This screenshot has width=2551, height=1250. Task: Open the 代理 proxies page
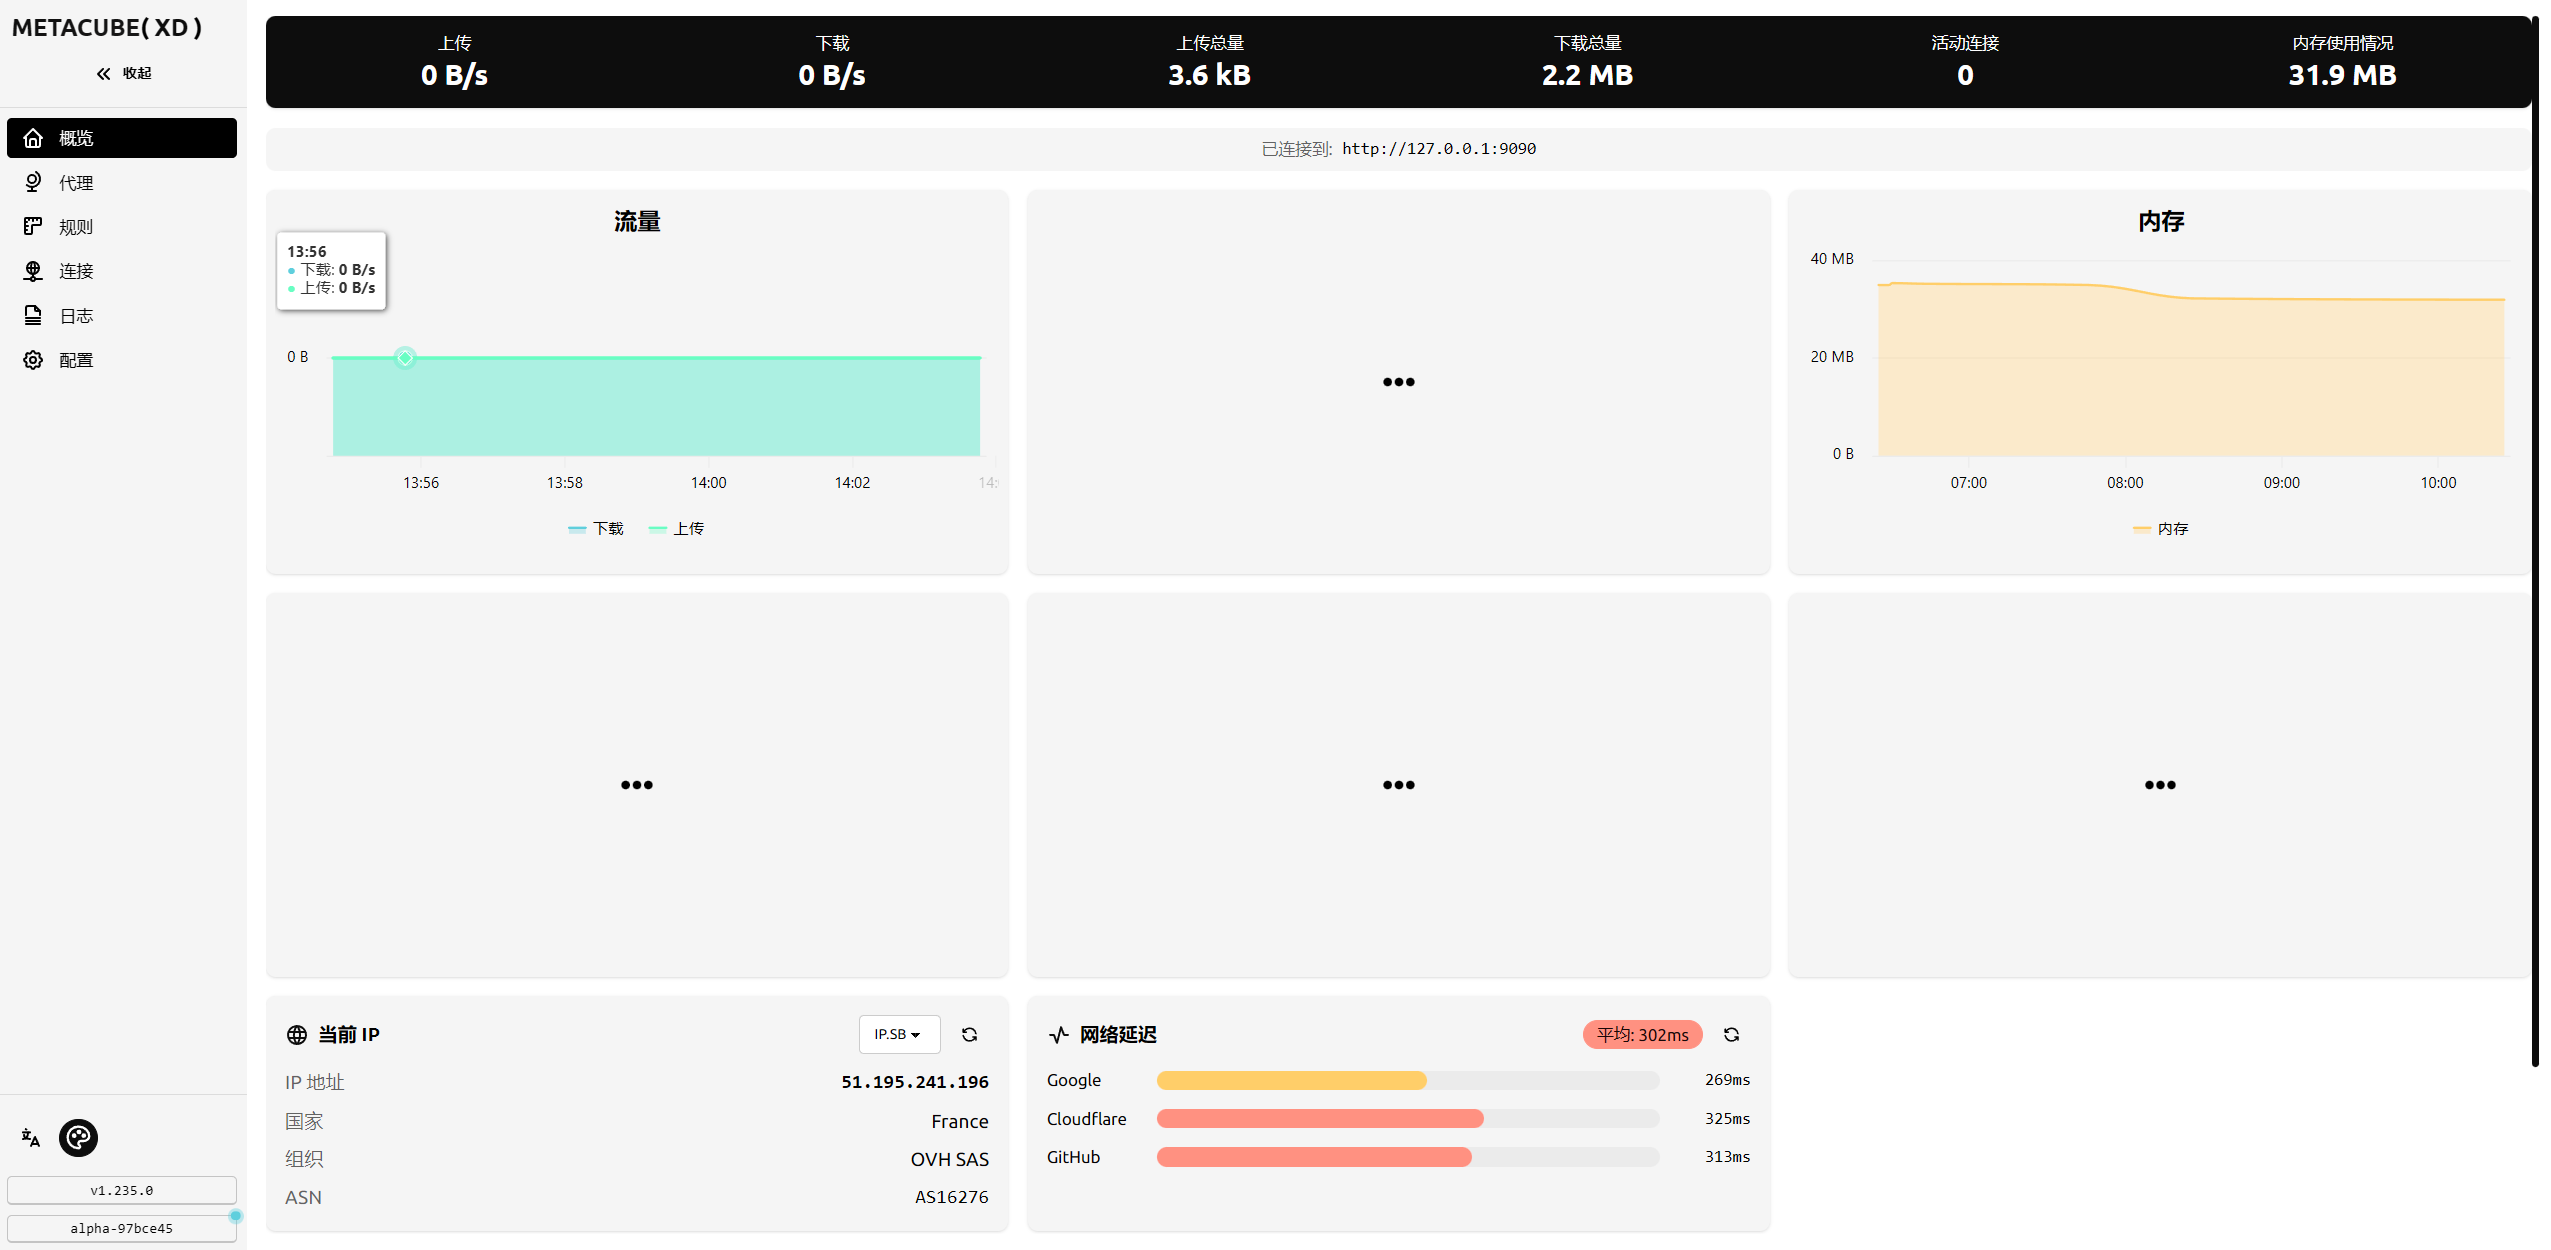pos(75,183)
